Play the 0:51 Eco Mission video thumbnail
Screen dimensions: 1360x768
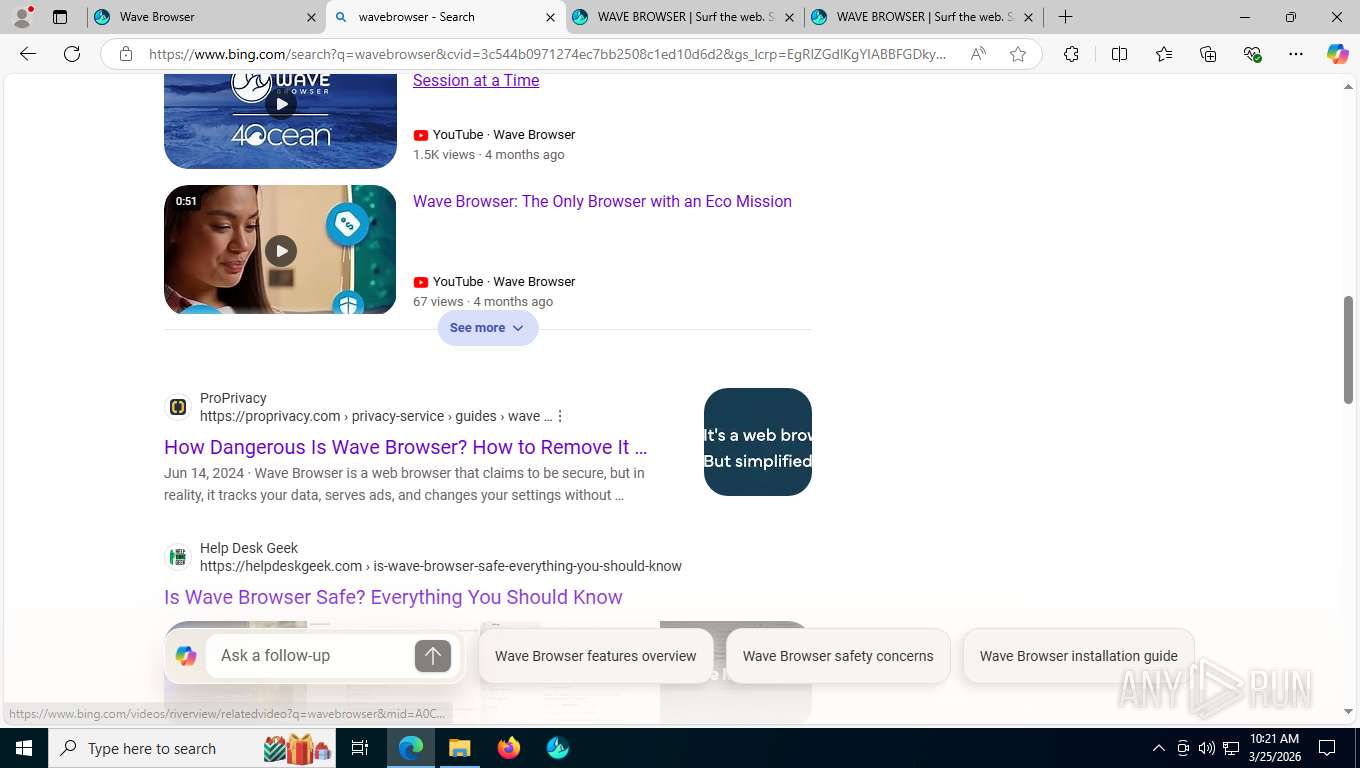pos(280,249)
